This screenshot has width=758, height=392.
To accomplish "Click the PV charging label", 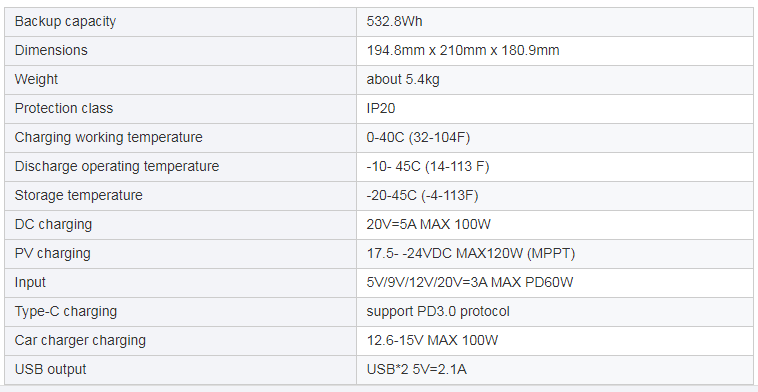I will [x=52, y=253].
